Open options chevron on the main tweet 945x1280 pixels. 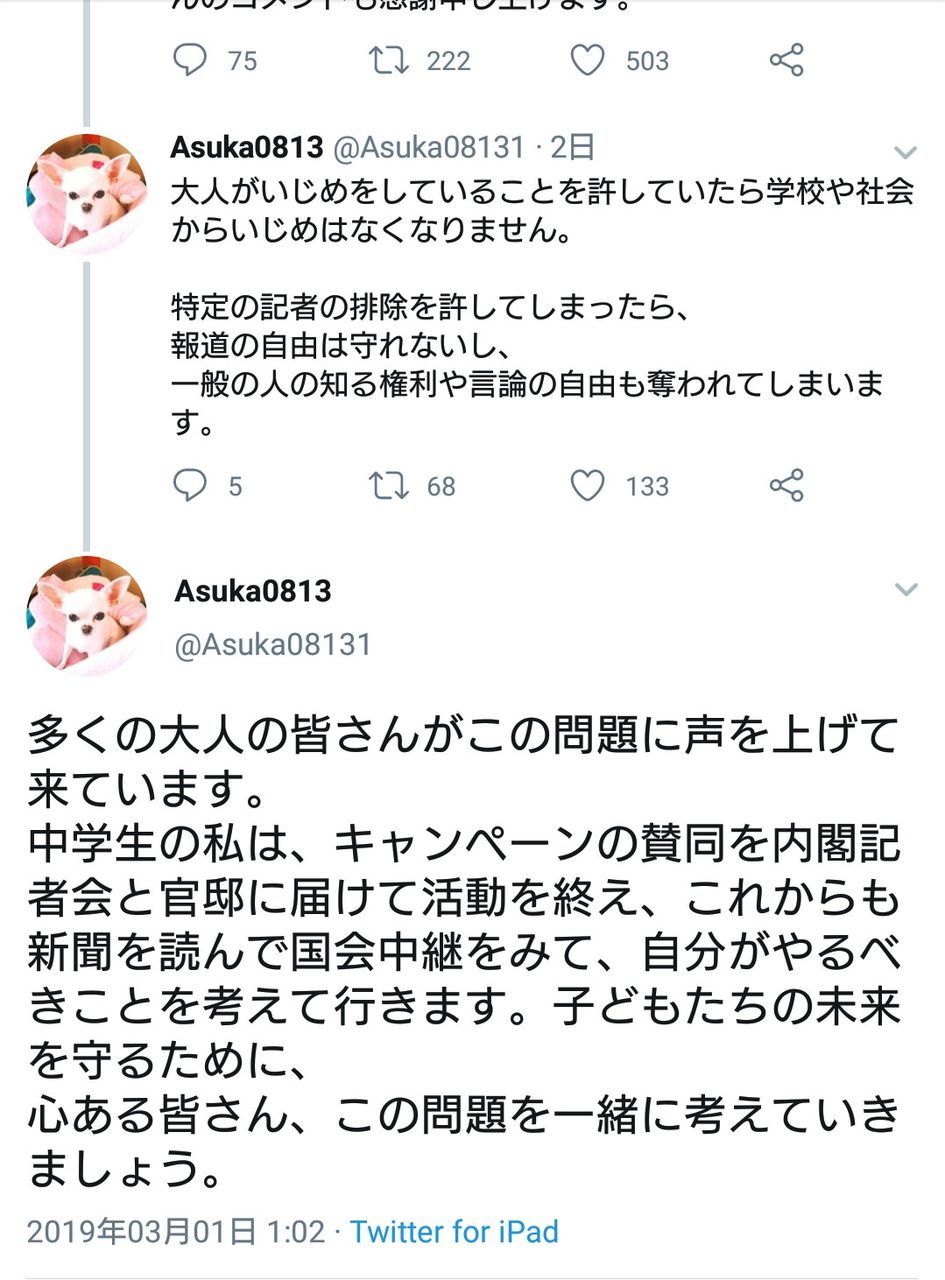pyautogui.click(x=905, y=589)
